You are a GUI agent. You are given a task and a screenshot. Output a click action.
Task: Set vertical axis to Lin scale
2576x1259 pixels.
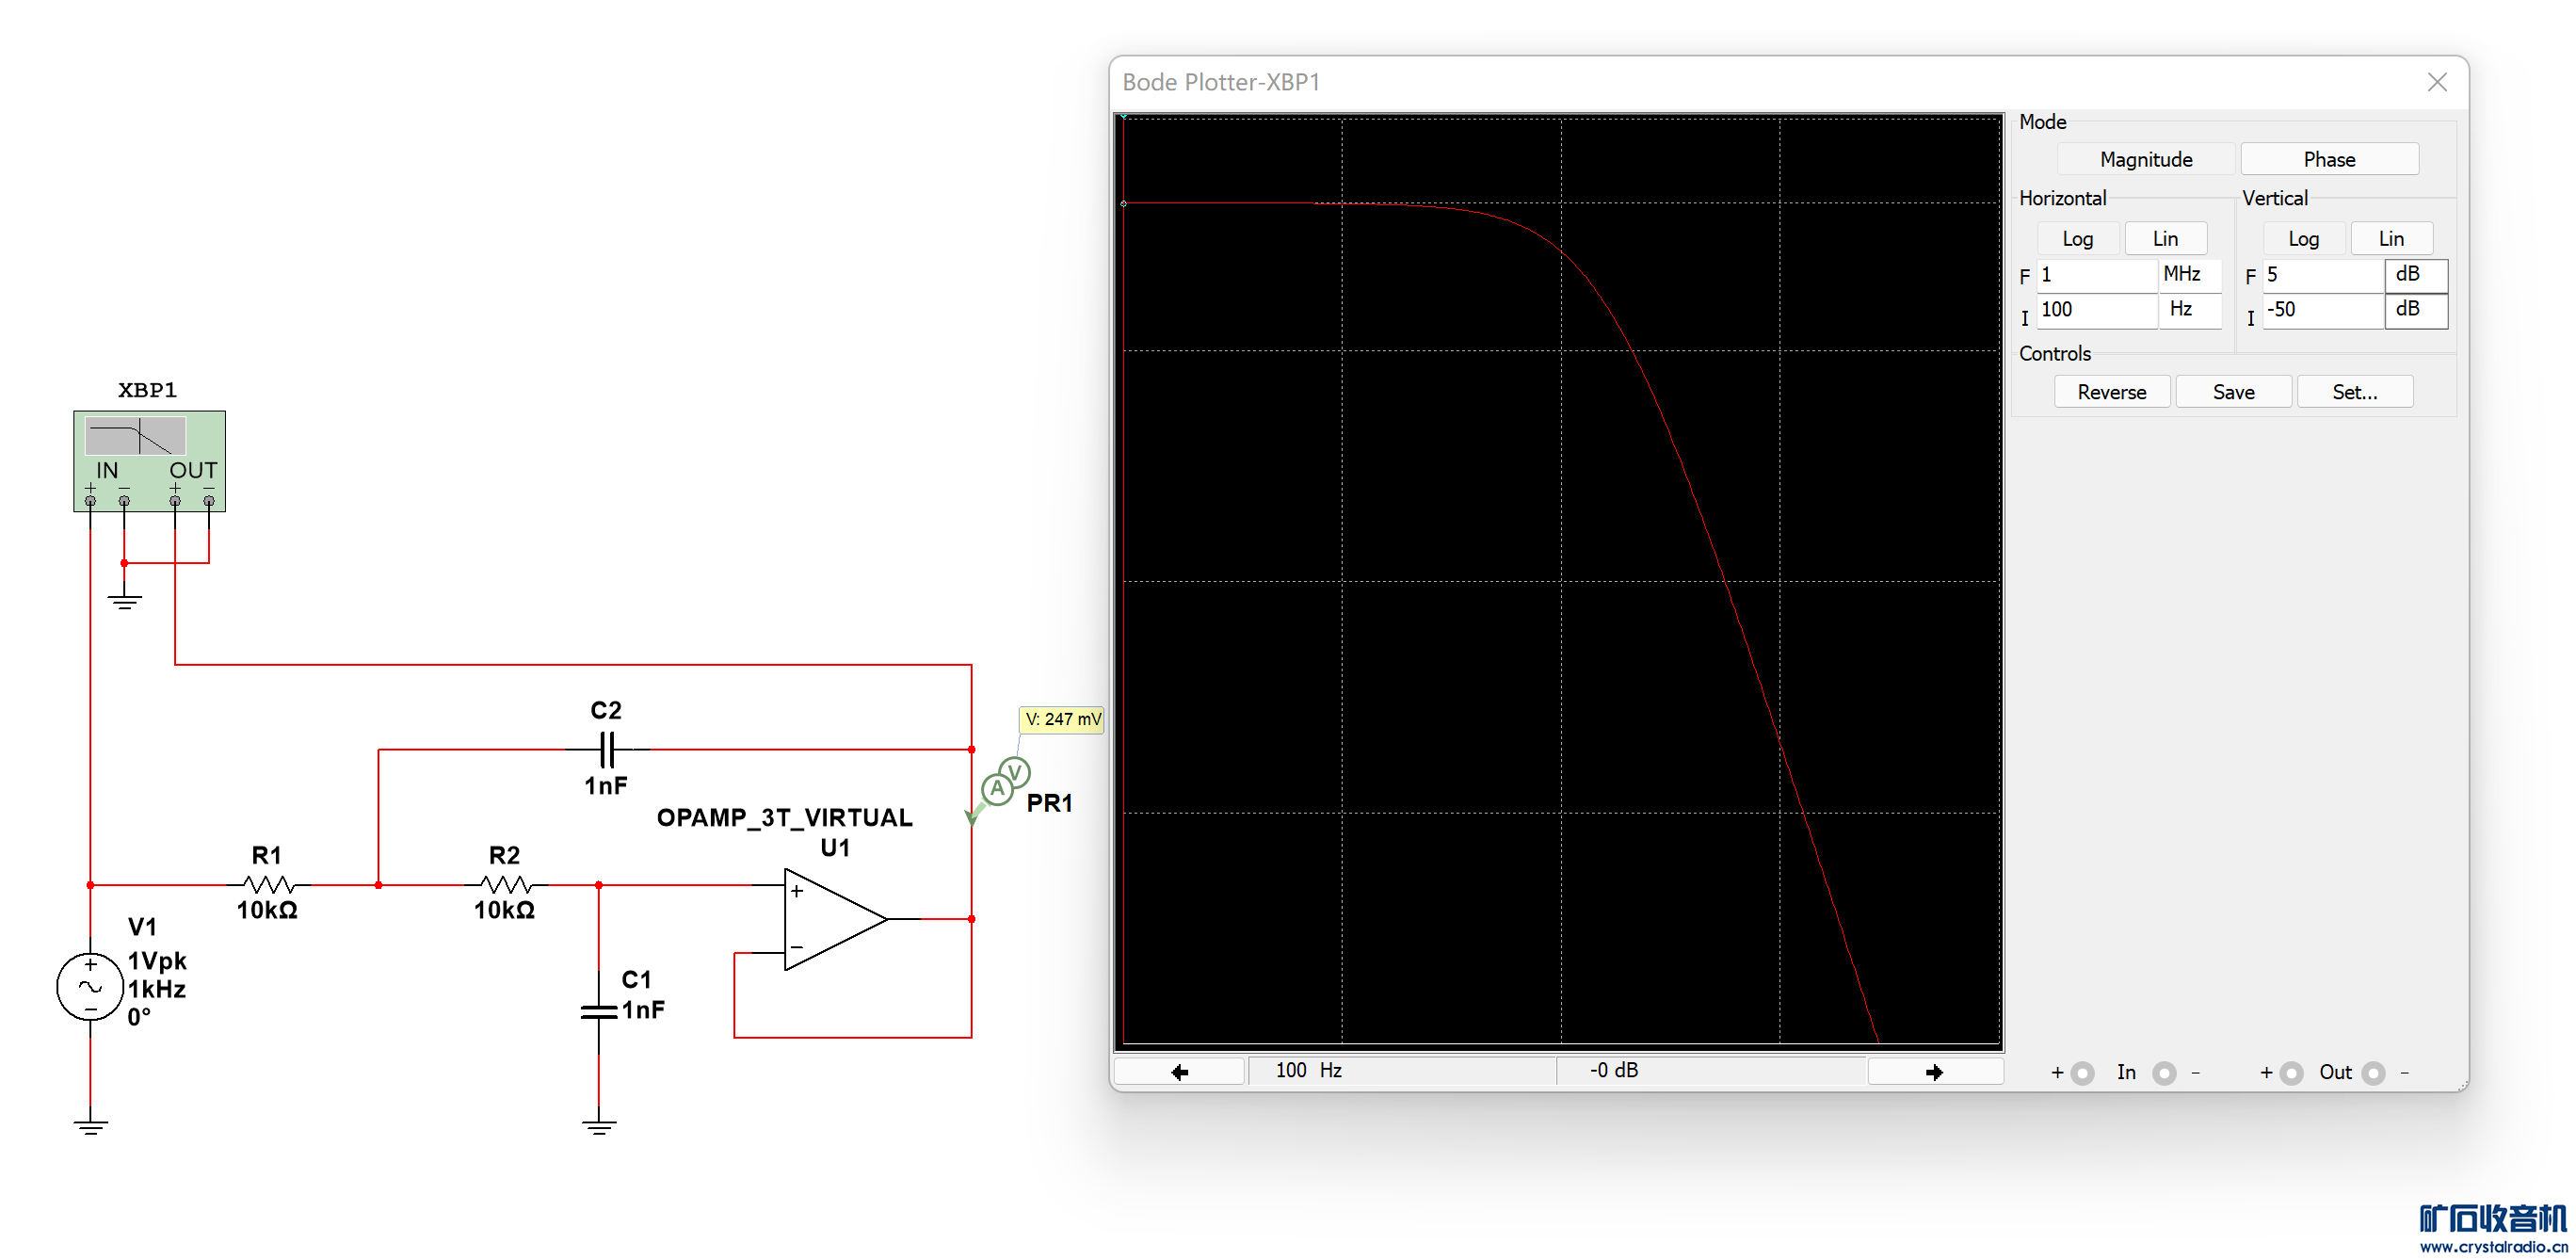[2390, 238]
